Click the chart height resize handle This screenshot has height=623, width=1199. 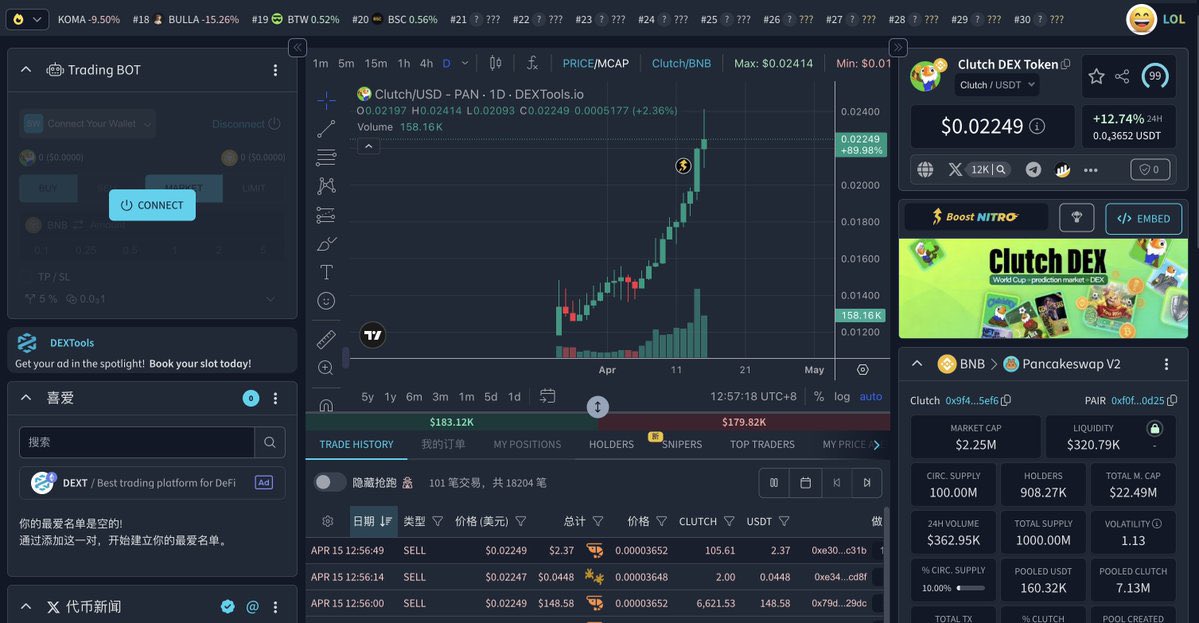tap(597, 407)
